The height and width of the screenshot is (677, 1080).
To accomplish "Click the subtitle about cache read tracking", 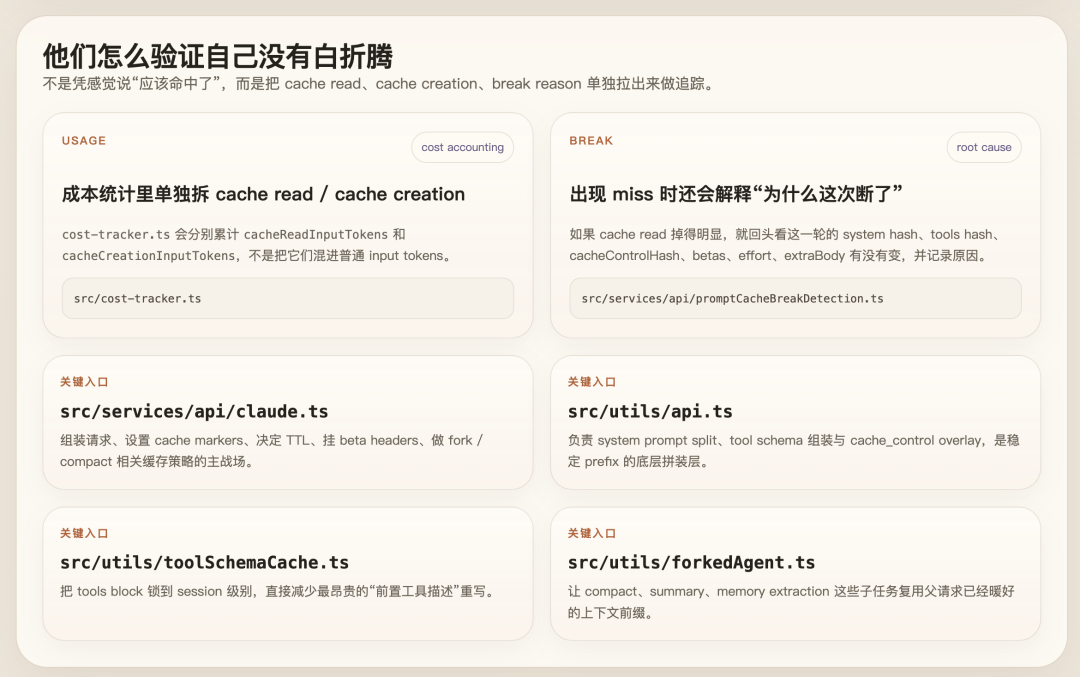I will (378, 84).
